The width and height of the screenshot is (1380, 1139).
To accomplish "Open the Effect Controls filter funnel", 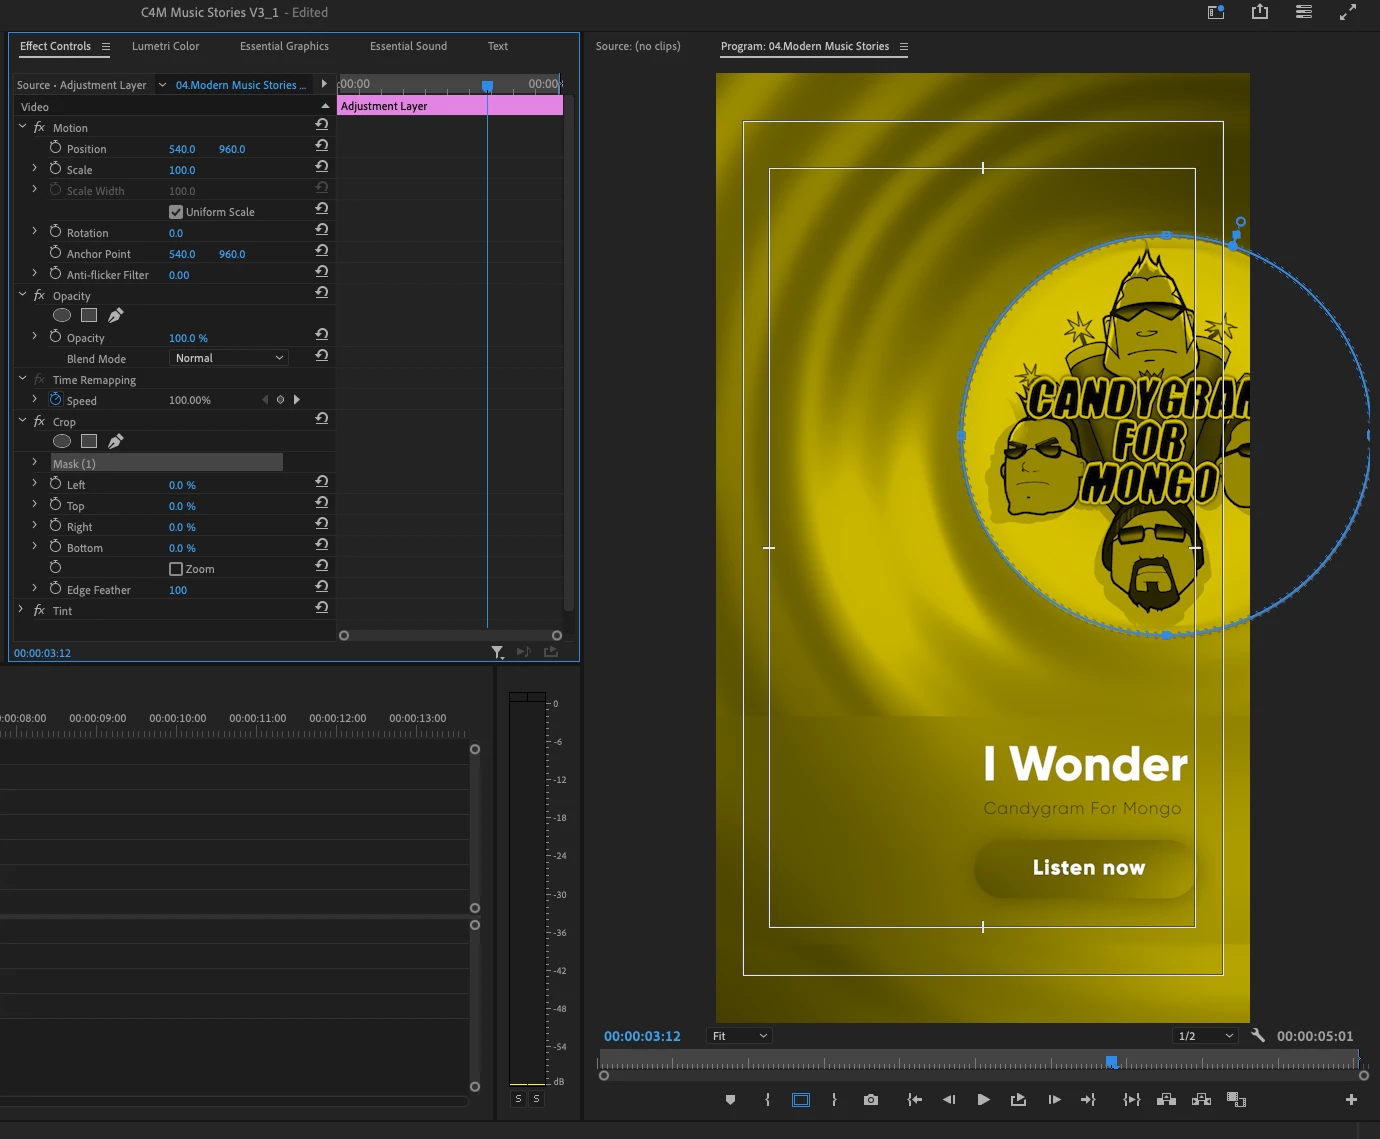I will (x=497, y=652).
